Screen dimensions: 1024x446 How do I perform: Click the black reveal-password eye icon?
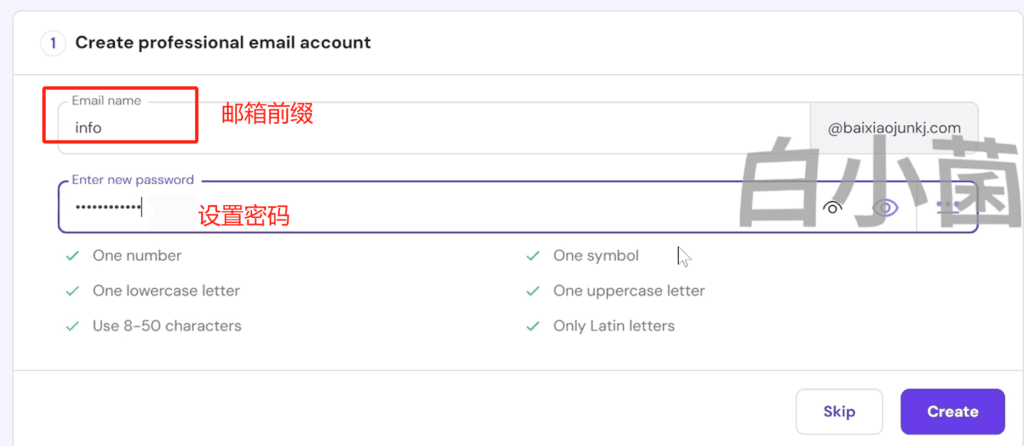(833, 208)
